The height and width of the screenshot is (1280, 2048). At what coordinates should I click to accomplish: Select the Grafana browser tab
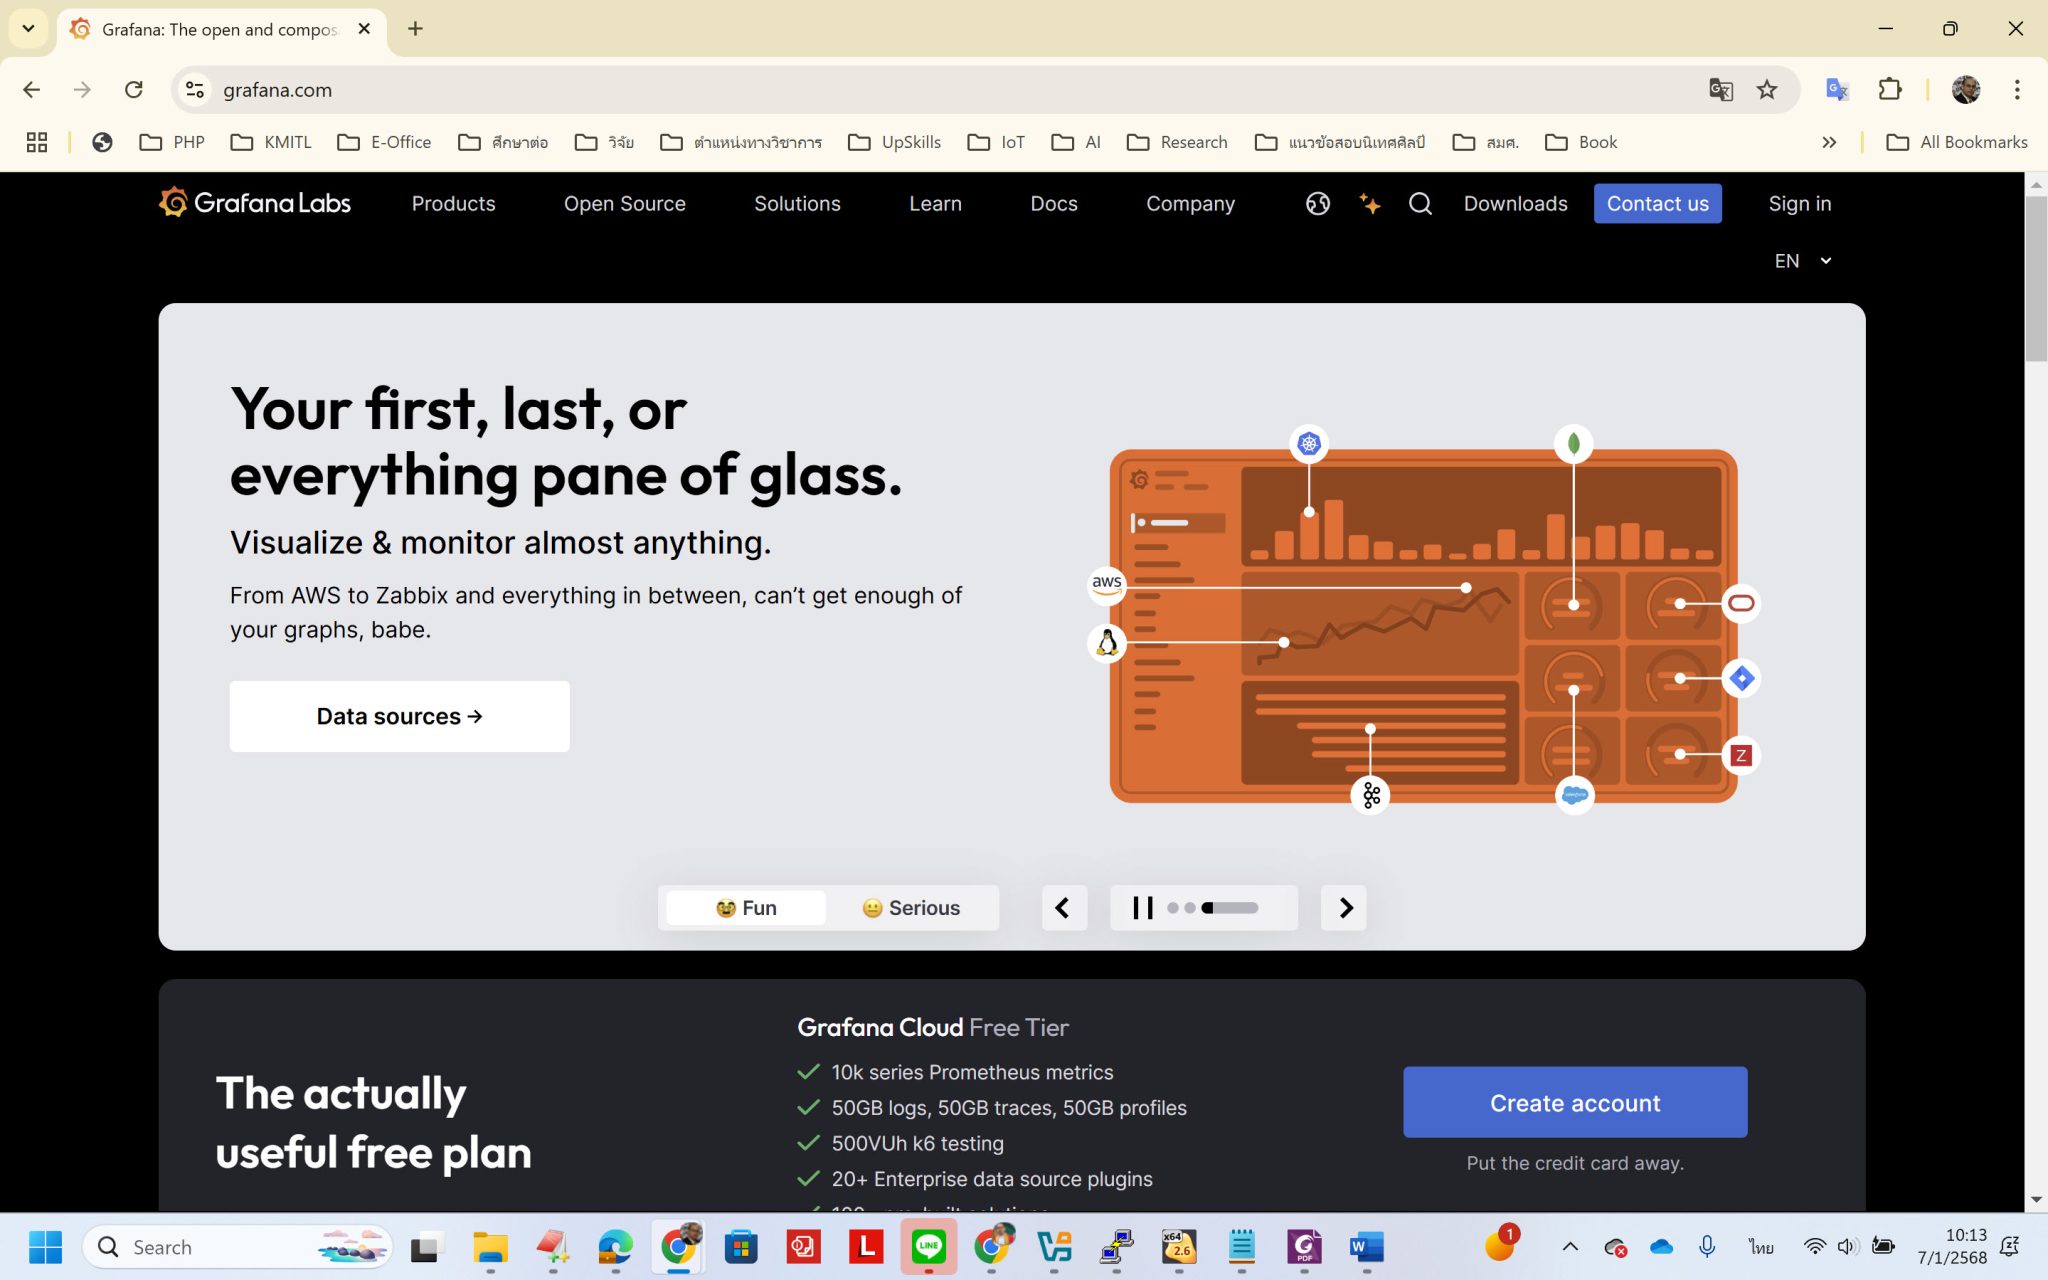coord(200,29)
